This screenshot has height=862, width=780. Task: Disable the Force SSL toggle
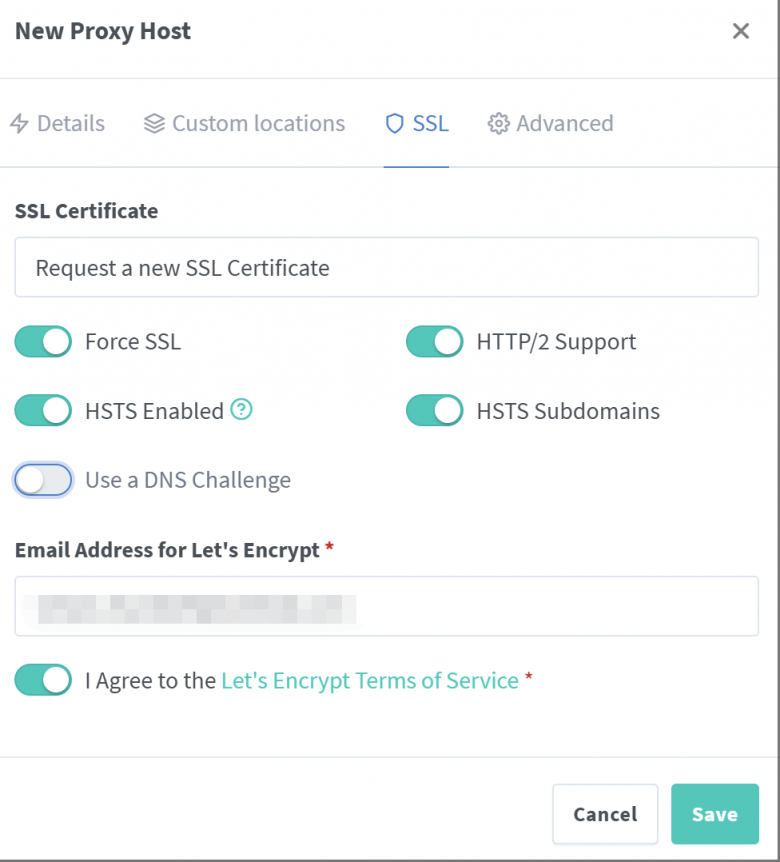tap(42, 341)
